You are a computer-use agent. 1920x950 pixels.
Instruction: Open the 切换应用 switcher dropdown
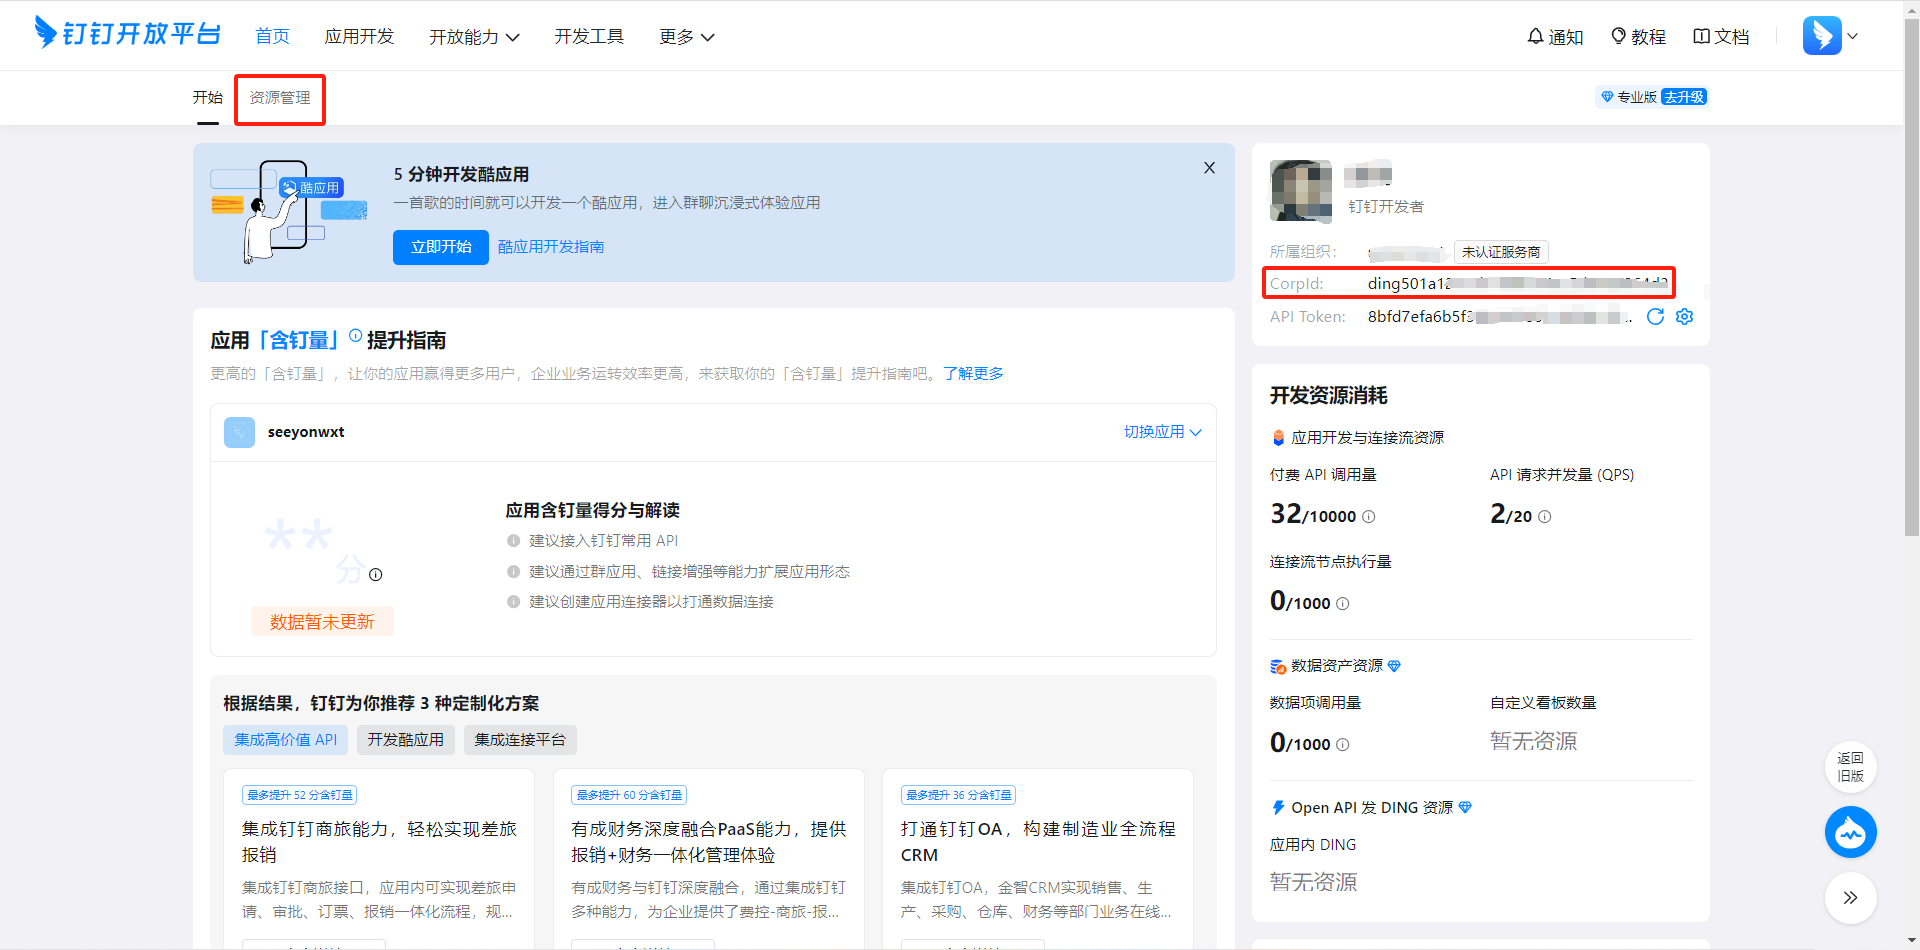(x=1162, y=432)
